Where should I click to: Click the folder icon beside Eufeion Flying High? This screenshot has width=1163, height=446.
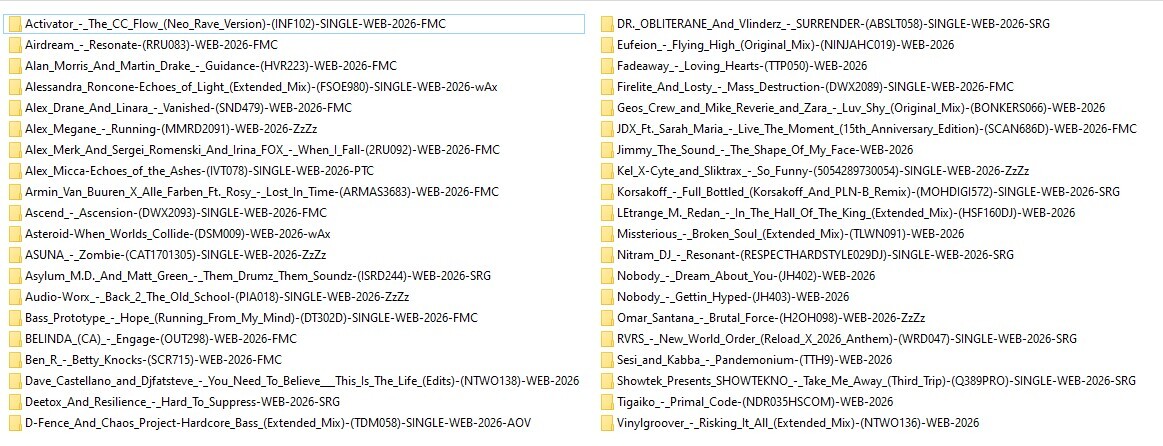coord(607,45)
